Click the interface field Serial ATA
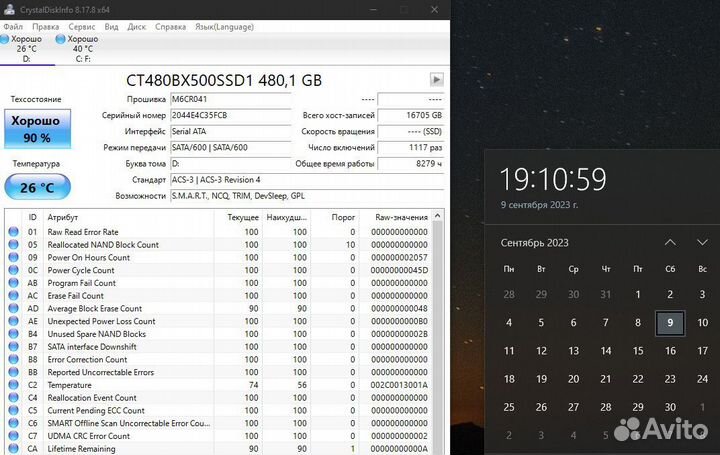 click(x=231, y=131)
